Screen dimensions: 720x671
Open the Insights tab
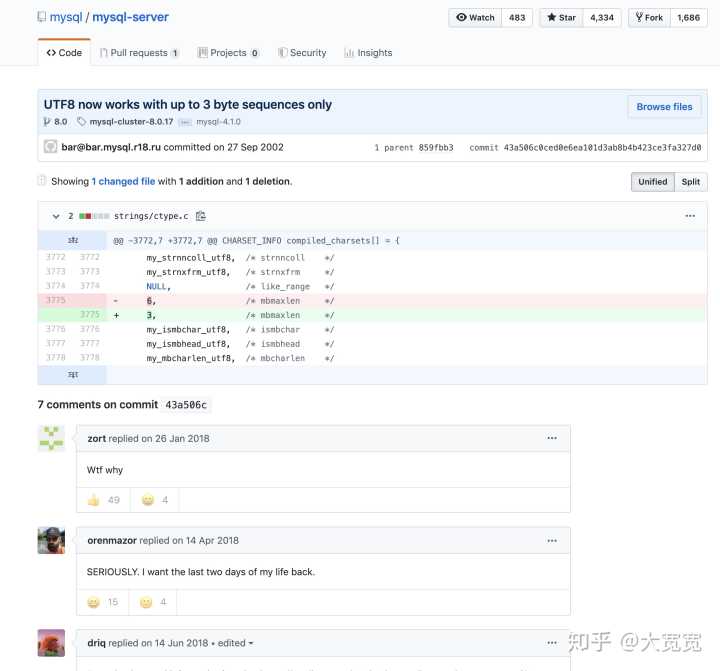point(368,53)
